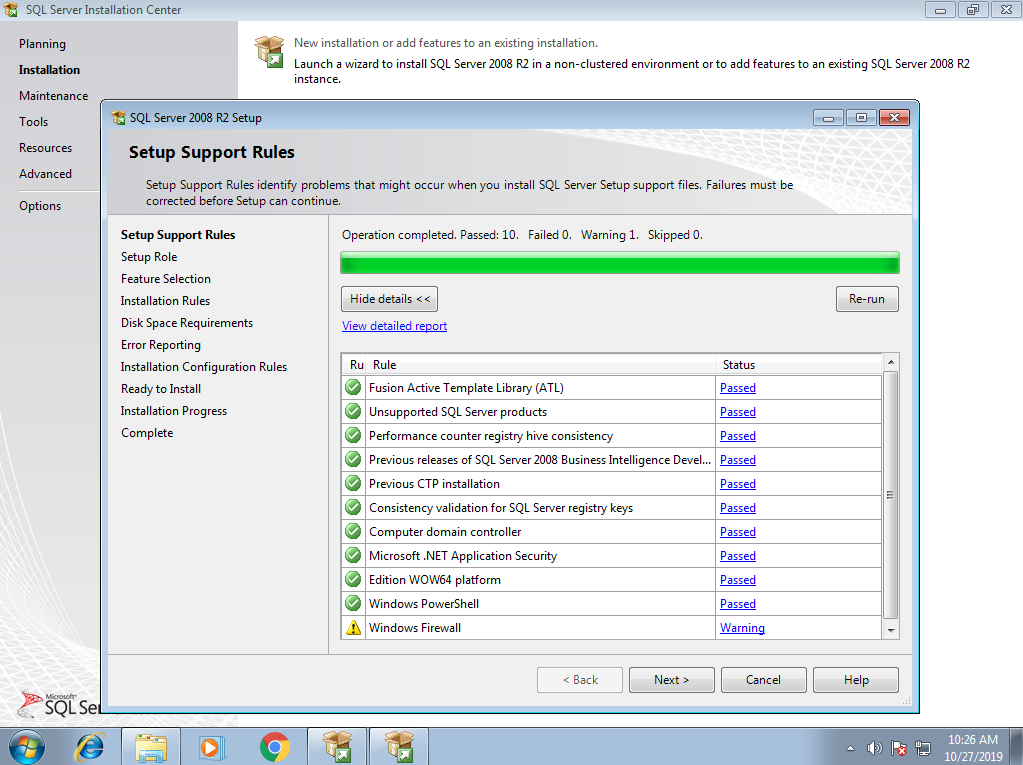Click the Windows Firewall warning triangle icon
This screenshot has width=1023, height=765.
tap(353, 628)
